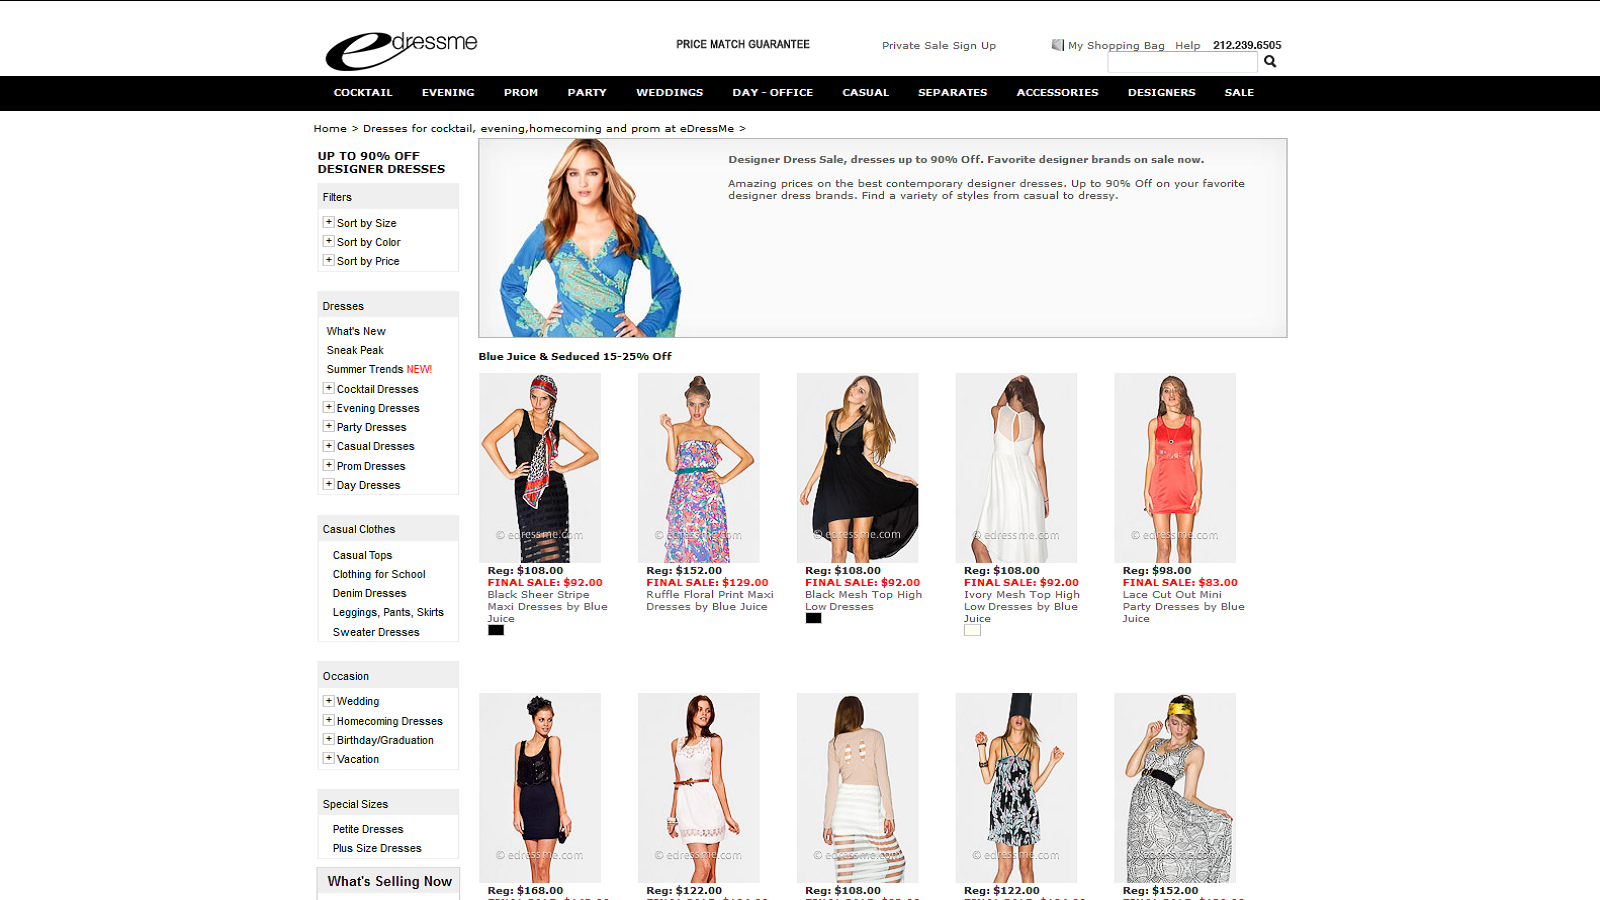Screen dimensions: 1600x900
Task: Open the ACCESSORIES menu
Action: (x=1057, y=93)
